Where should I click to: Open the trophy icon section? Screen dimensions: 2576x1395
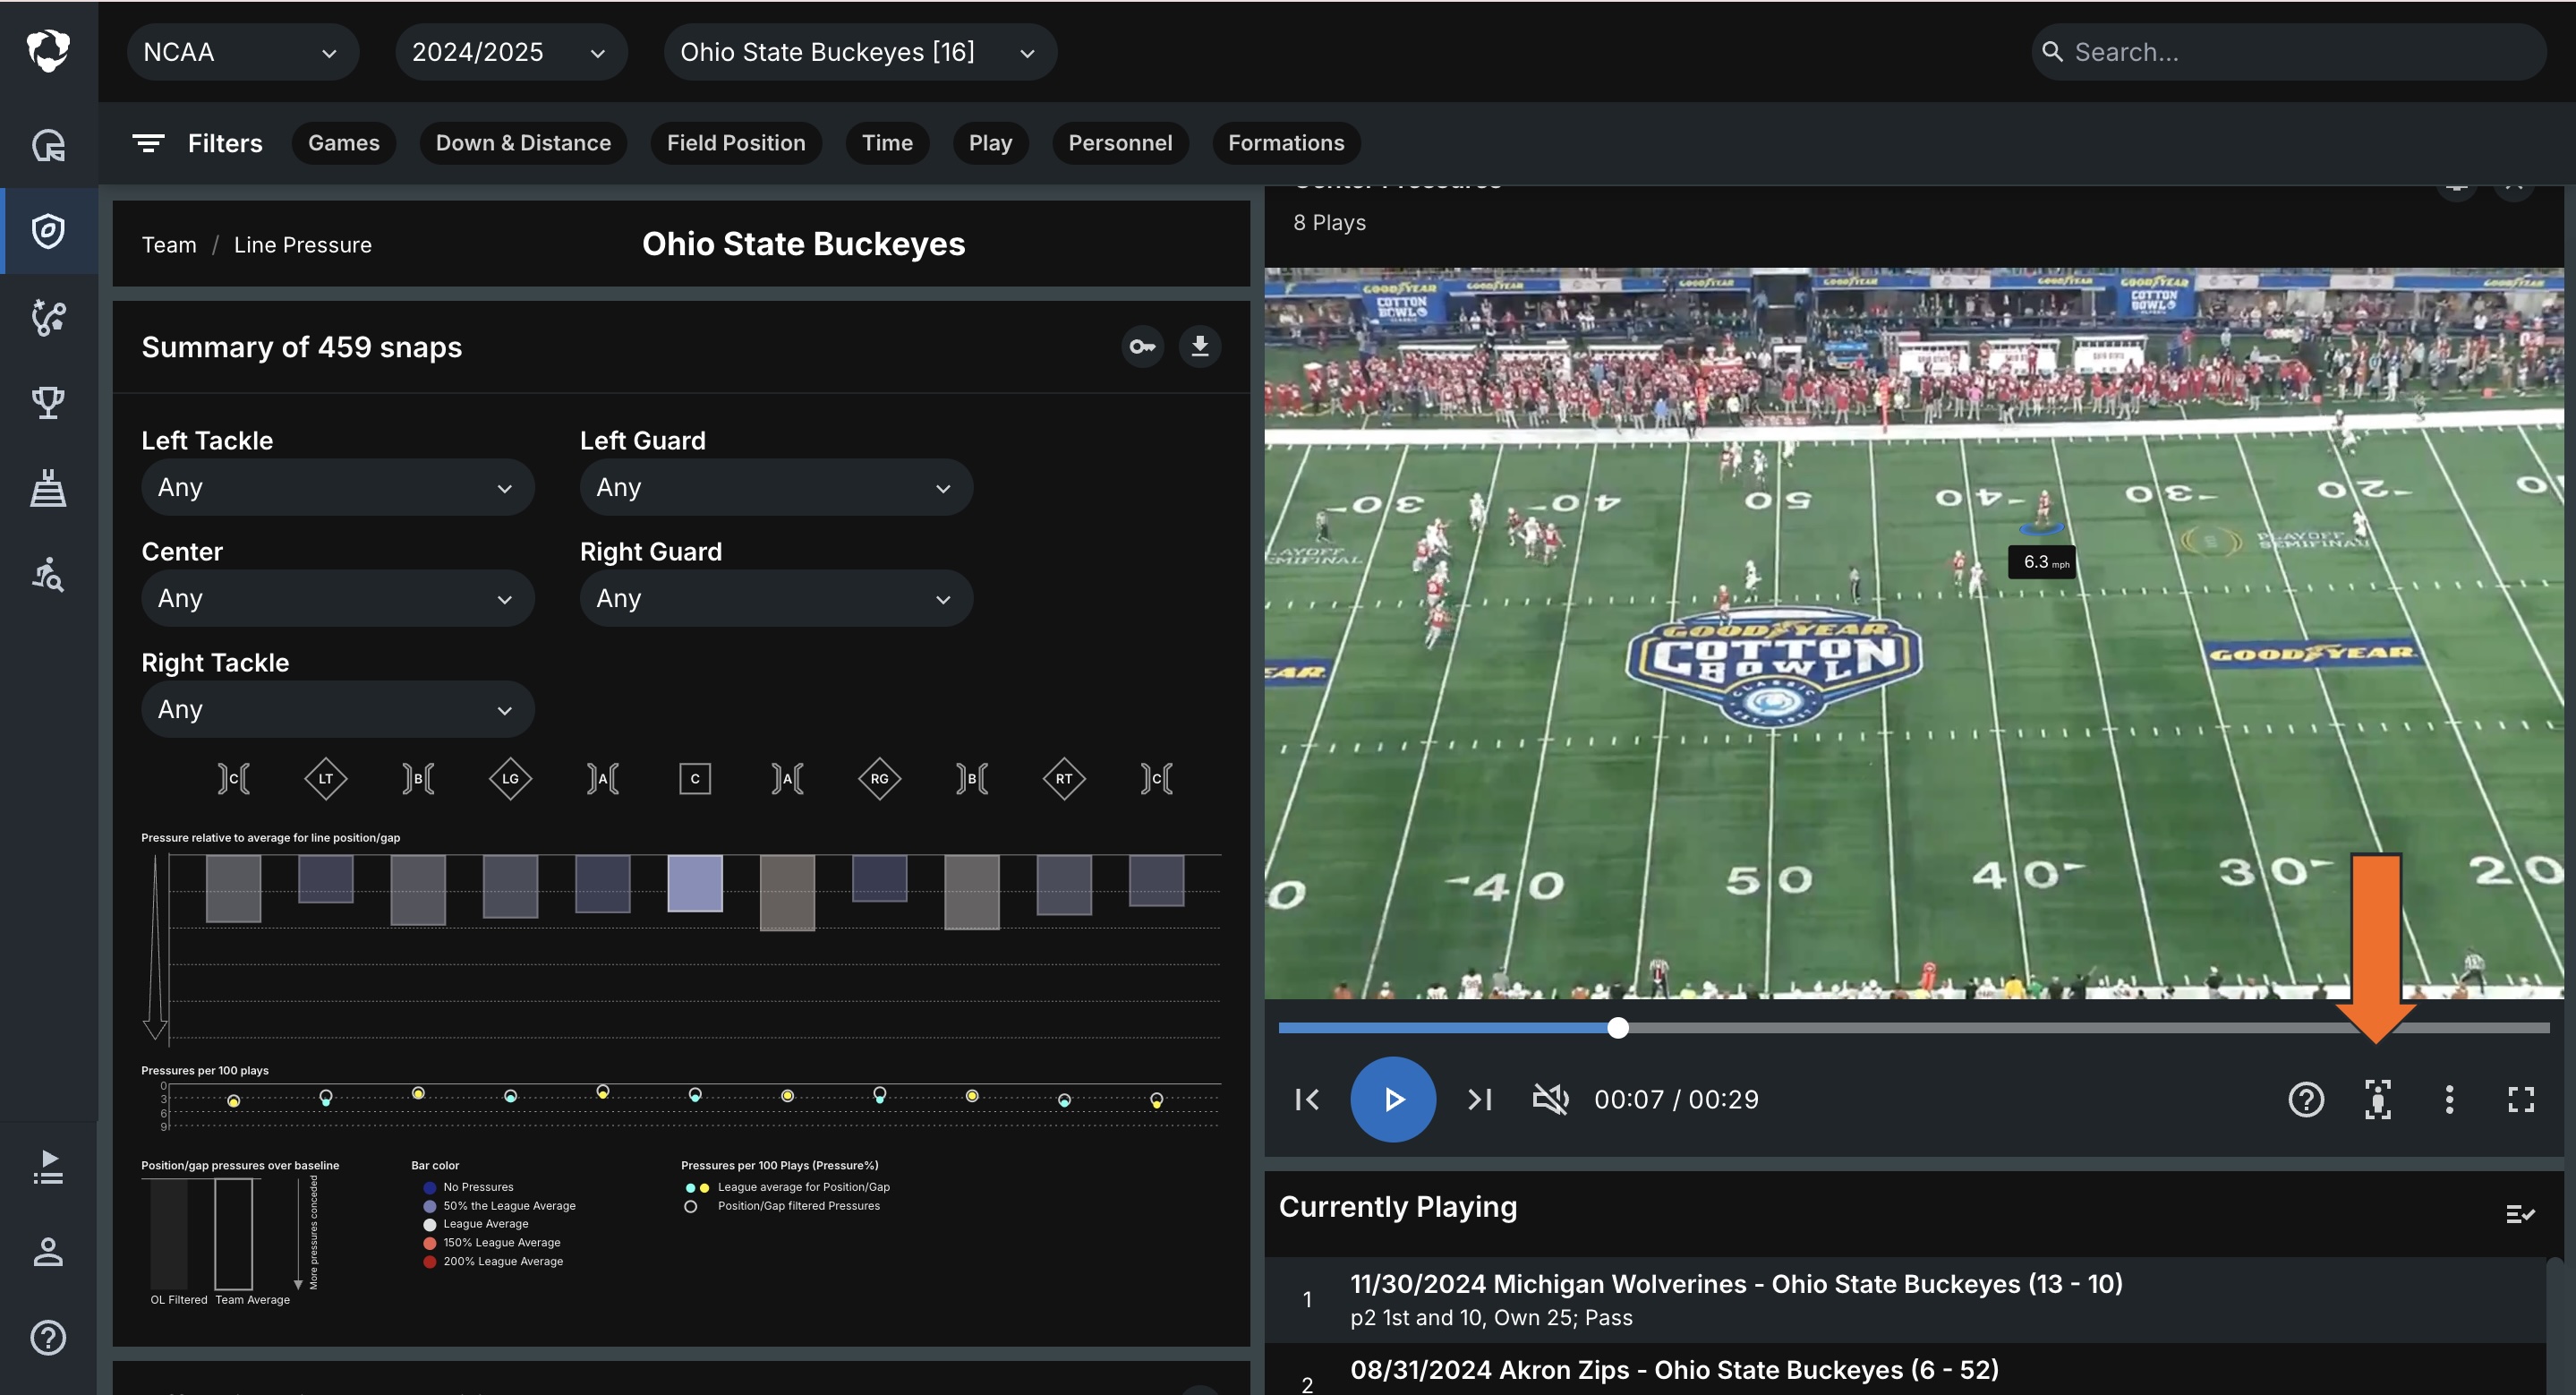click(48, 403)
